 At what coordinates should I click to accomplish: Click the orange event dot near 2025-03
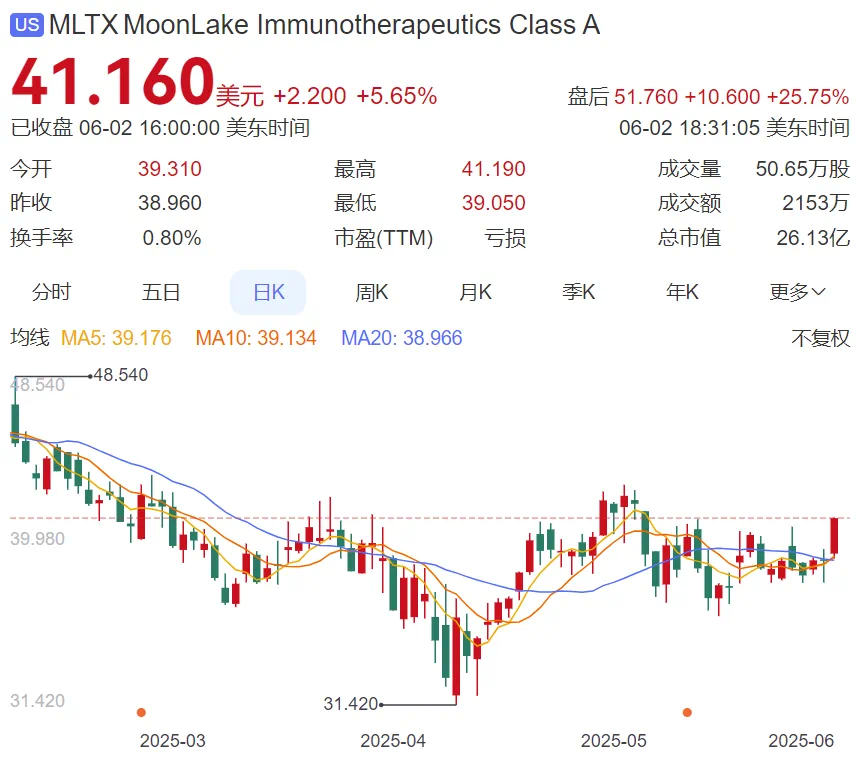[x=141, y=712]
